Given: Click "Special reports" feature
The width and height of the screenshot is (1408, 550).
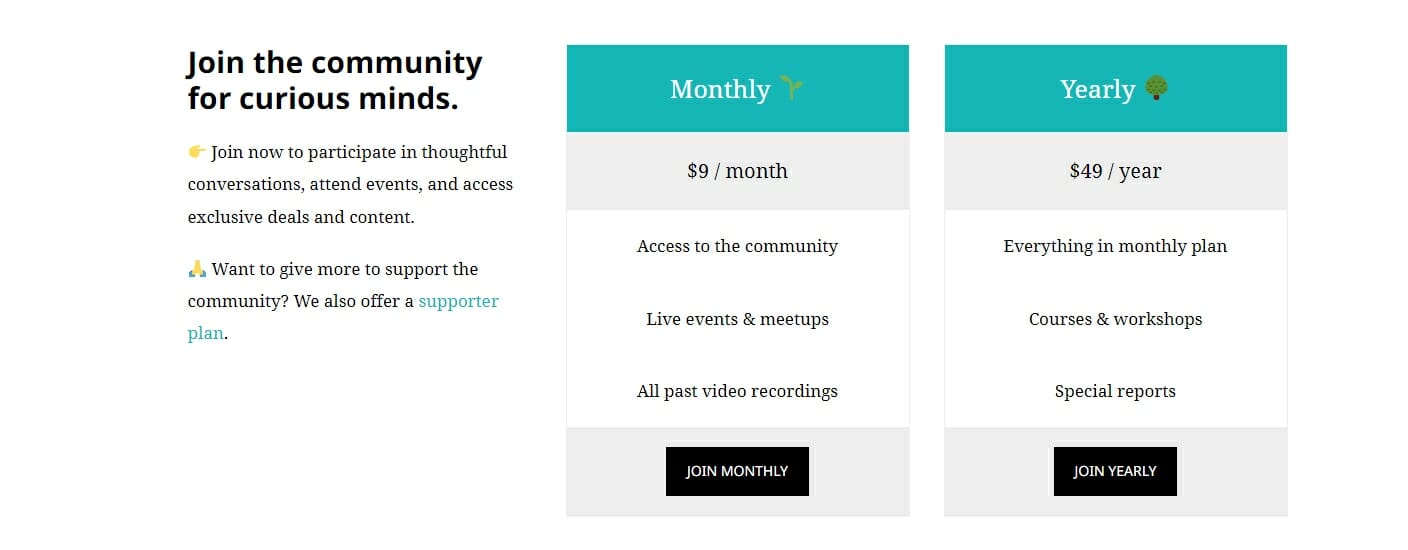Looking at the screenshot, I should [1115, 391].
